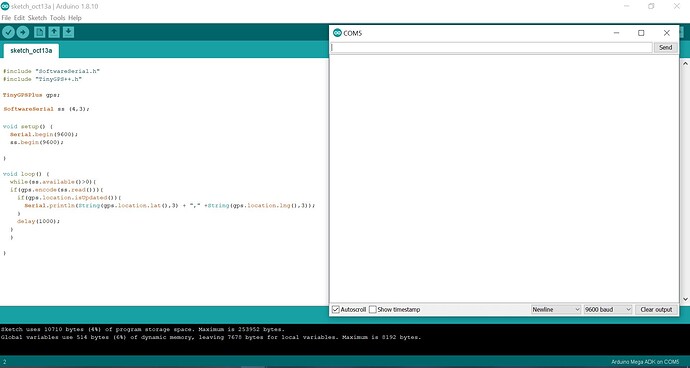Click the Clear output button

point(656,309)
